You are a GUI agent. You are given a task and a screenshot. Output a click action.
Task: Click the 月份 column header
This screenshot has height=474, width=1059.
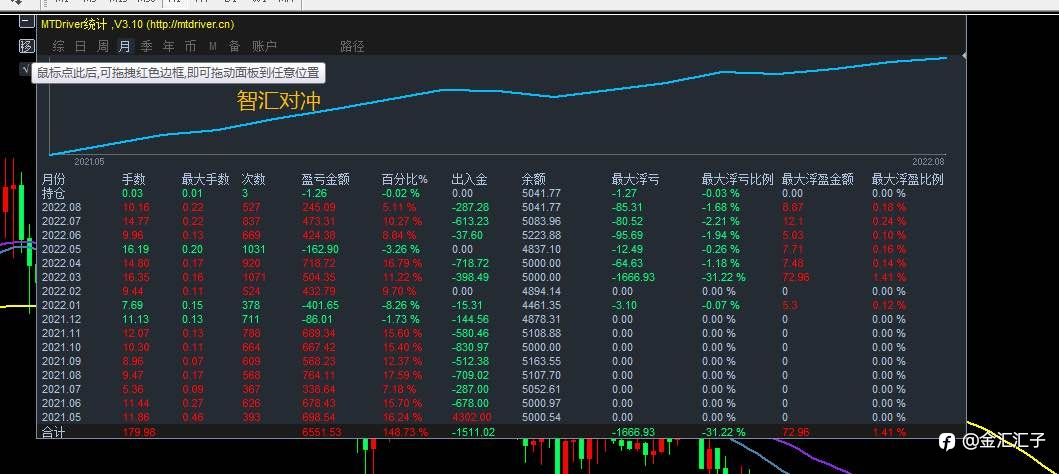point(54,180)
